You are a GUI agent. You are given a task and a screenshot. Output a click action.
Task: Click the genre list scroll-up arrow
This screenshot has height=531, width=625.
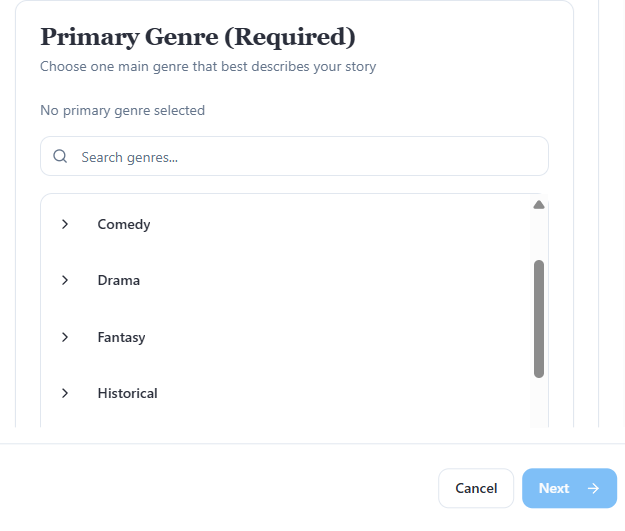(539, 205)
